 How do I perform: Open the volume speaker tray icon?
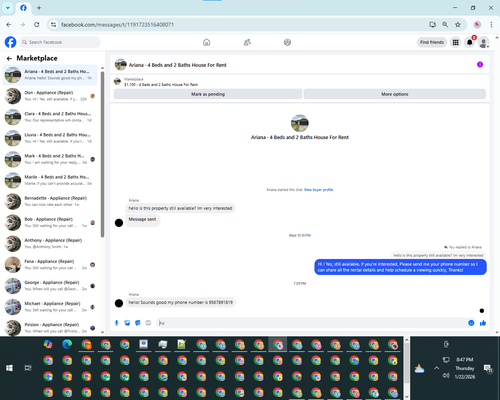coord(446,376)
